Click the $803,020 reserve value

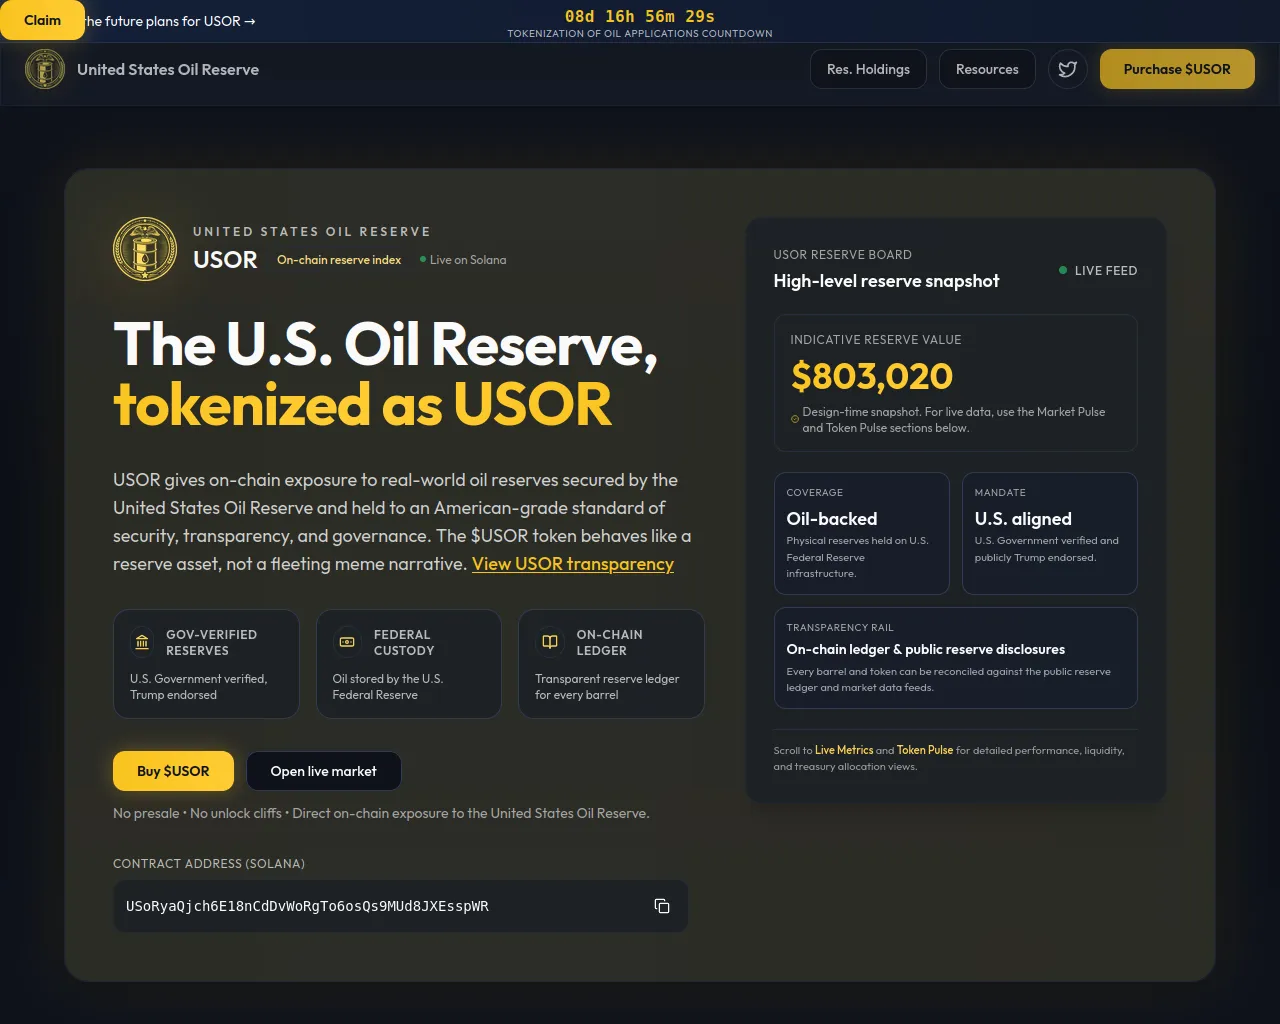(872, 376)
